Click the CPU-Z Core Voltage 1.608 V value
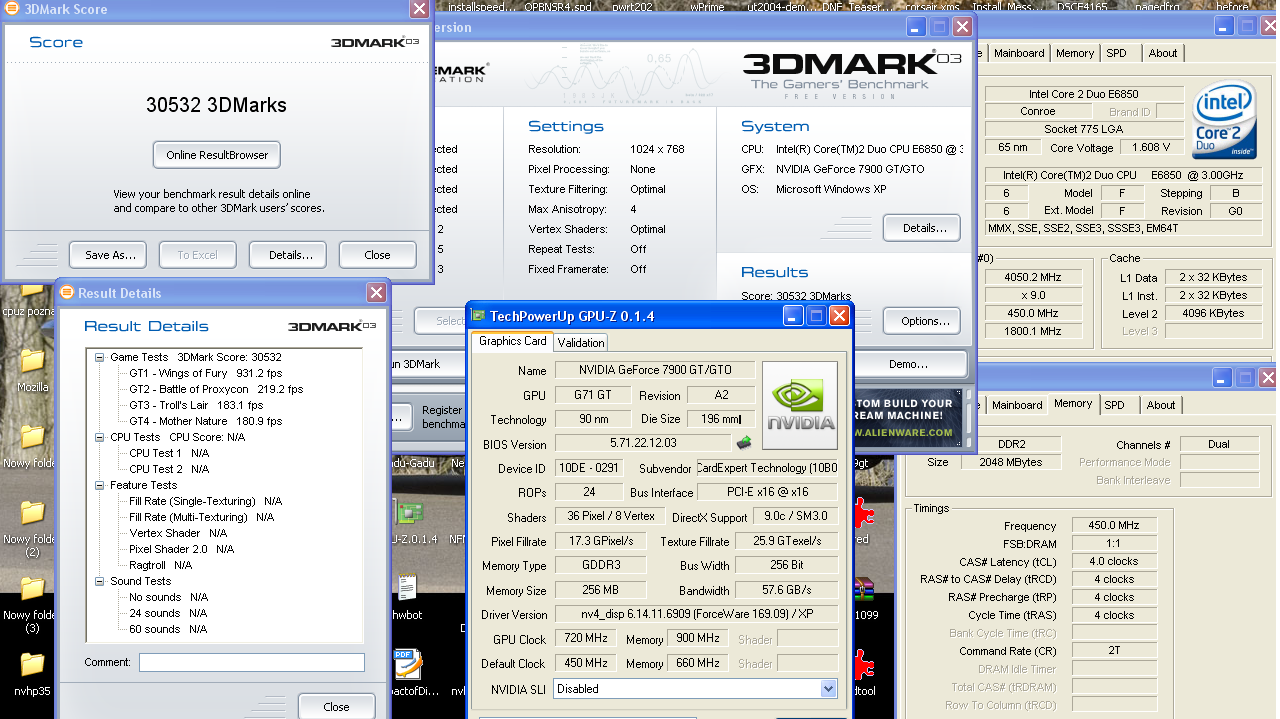 click(1151, 147)
